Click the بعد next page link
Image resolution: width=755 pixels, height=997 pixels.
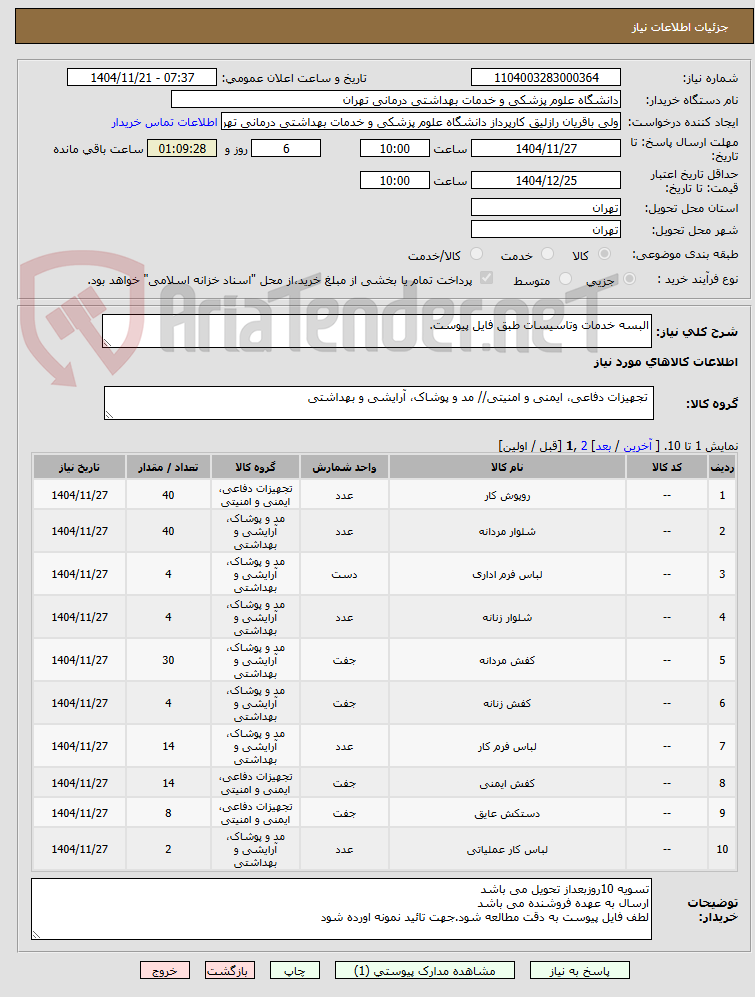point(602,446)
